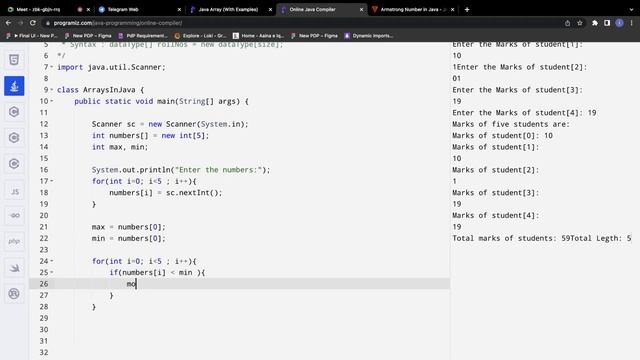Open the browser extensions puzzle icon

coord(595,23)
